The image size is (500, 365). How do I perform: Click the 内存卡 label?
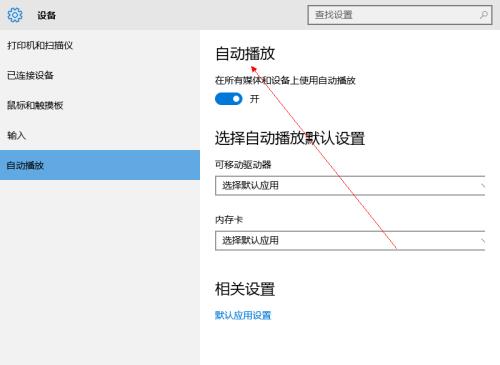[x=229, y=220]
